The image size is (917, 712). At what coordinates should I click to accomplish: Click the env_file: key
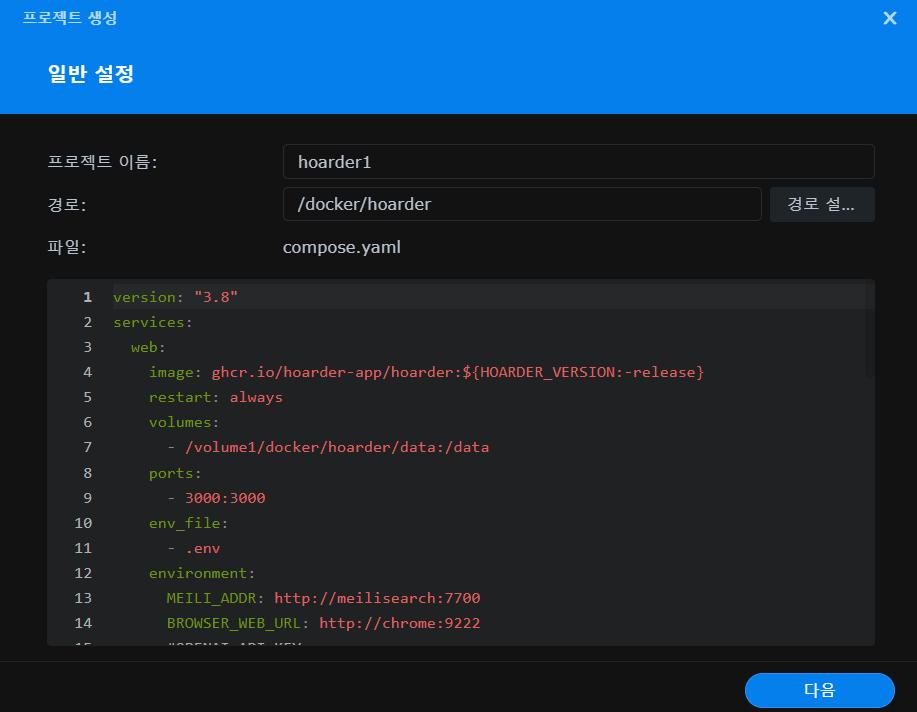click(188, 522)
